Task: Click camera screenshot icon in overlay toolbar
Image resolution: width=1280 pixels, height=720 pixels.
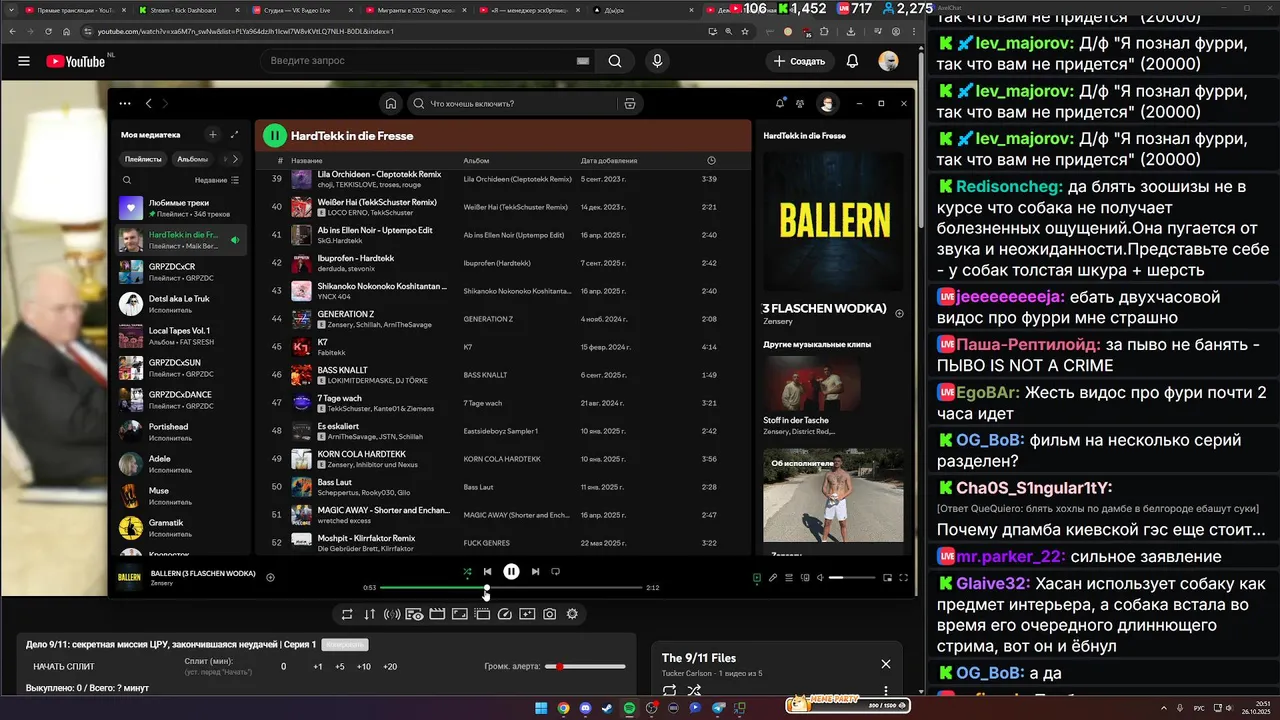Action: coord(549,614)
